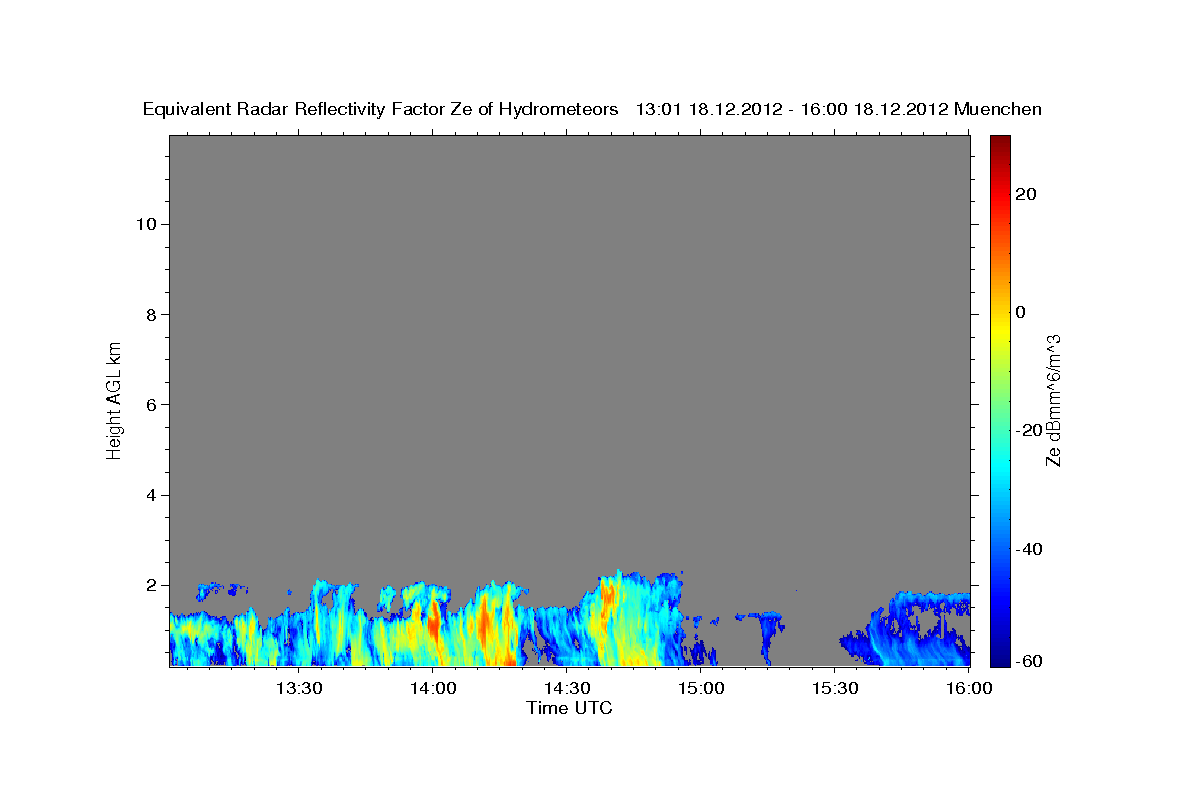
Task: Click the height tick label '2'
Action: click(149, 585)
